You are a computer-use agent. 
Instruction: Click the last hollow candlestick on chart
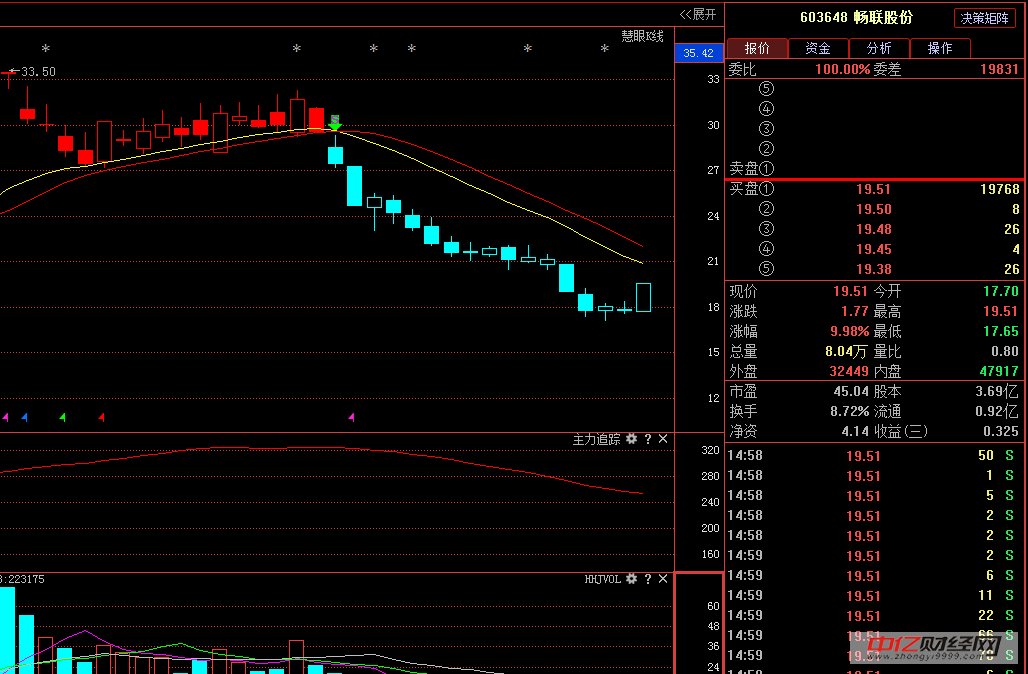pyautogui.click(x=643, y=297)
